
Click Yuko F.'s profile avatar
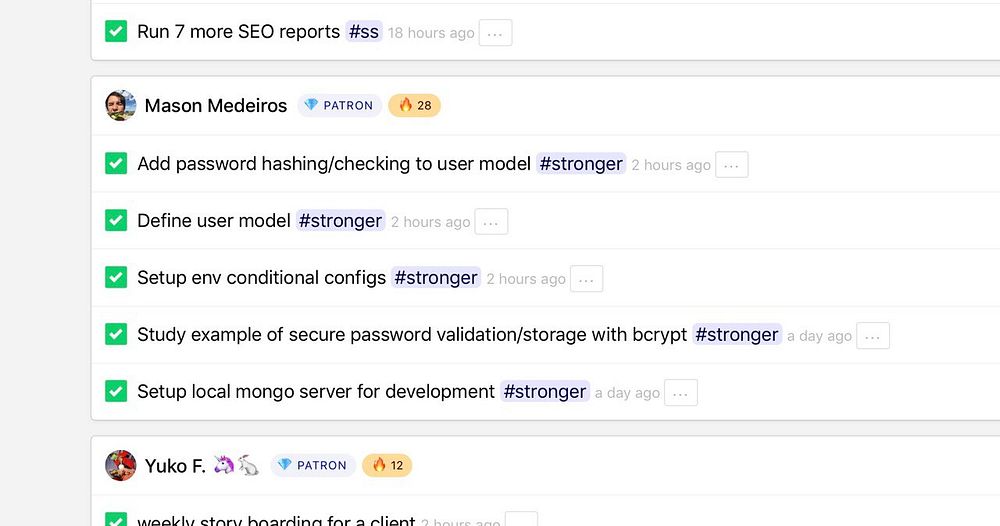click(x=121, y=465)
